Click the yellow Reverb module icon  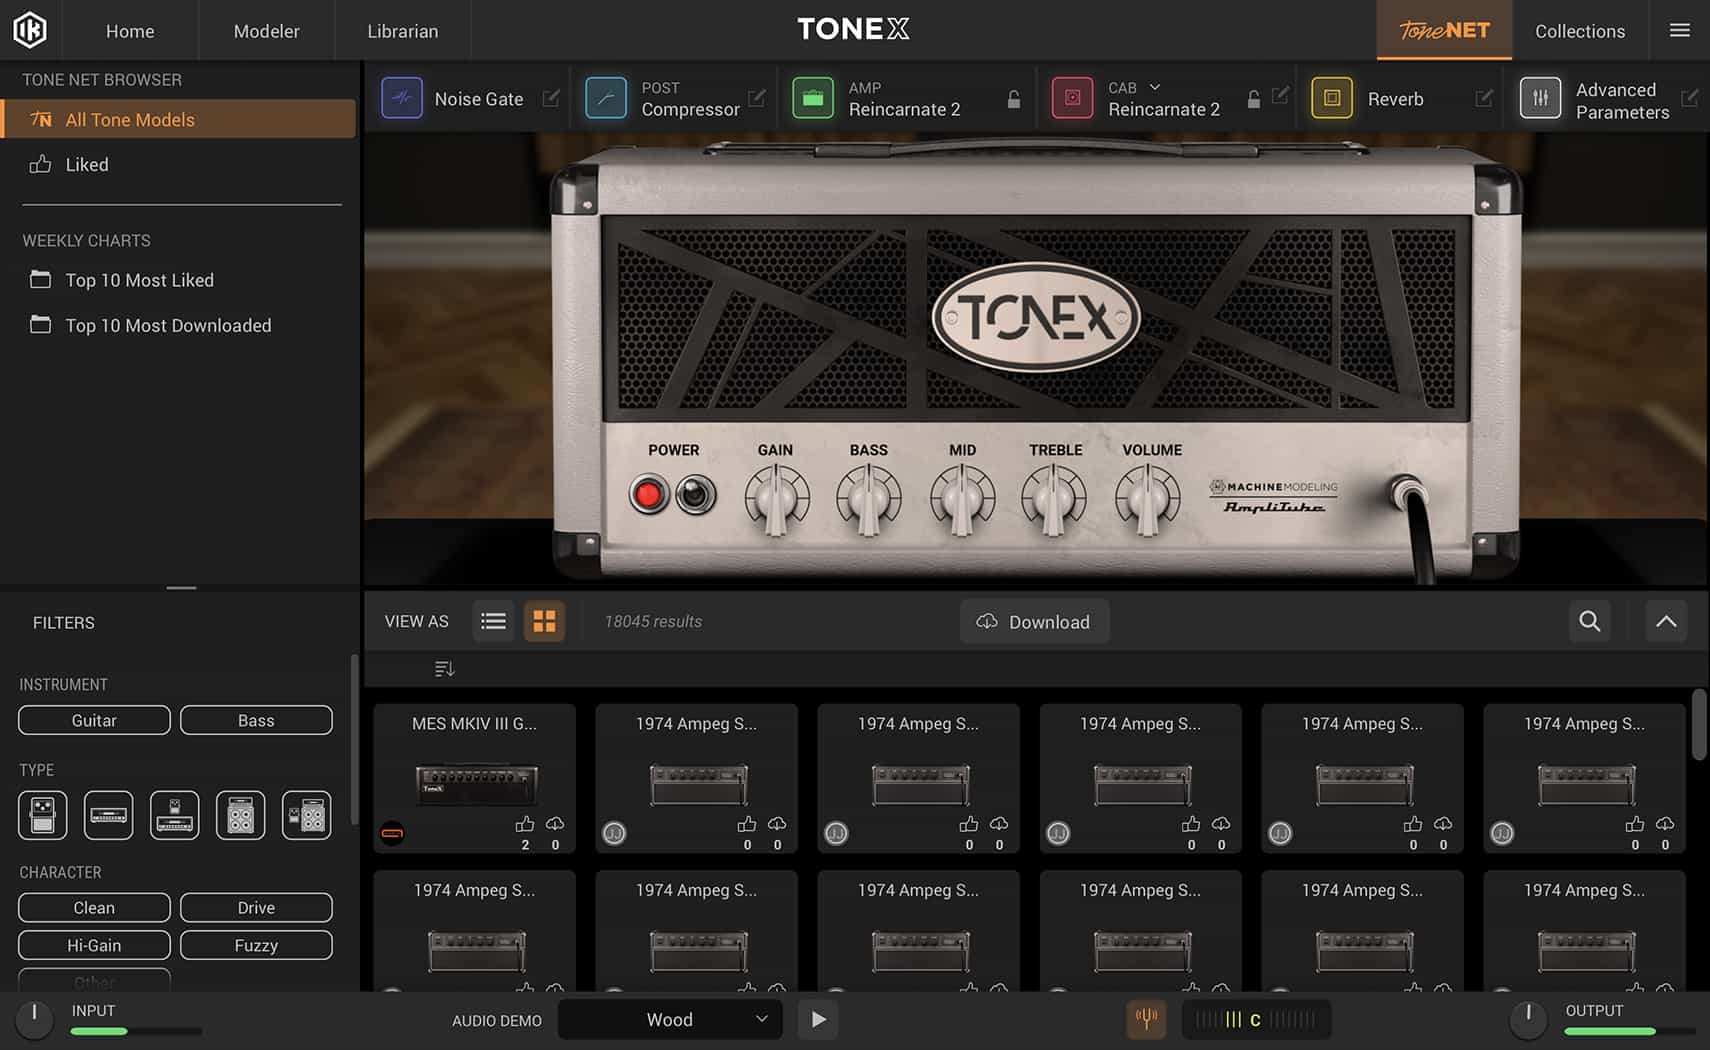(1332, 98)
